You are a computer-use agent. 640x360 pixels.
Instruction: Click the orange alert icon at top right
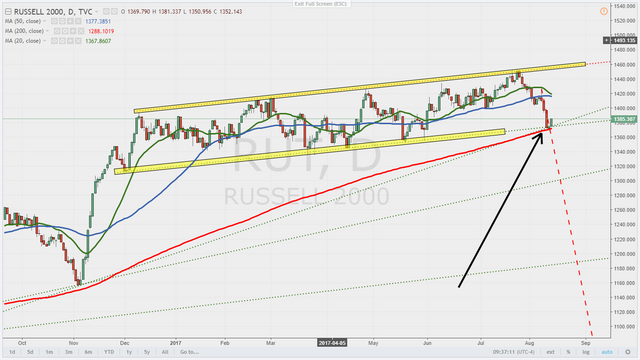[604, 11]
